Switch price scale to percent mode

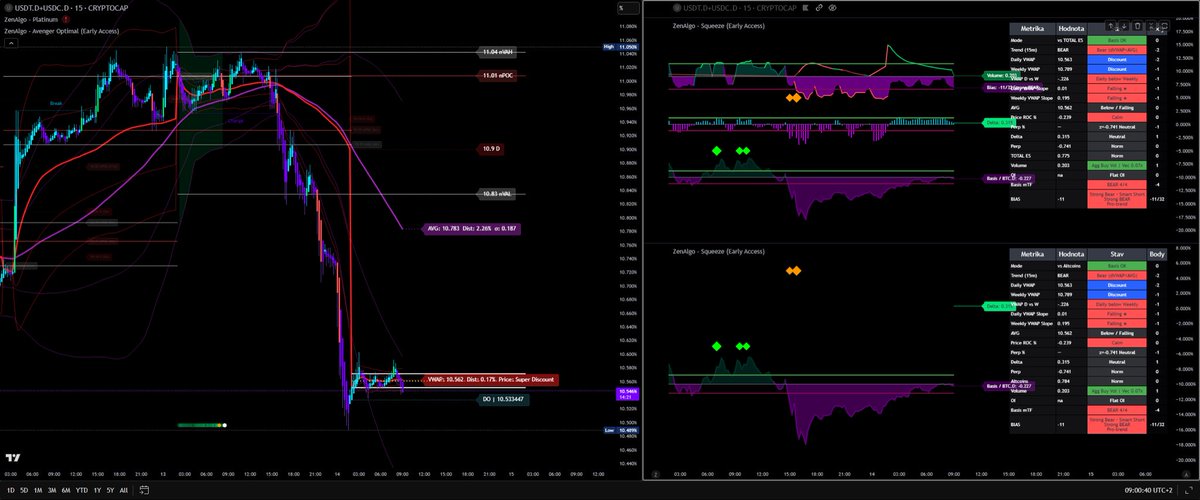coord(629,7)
